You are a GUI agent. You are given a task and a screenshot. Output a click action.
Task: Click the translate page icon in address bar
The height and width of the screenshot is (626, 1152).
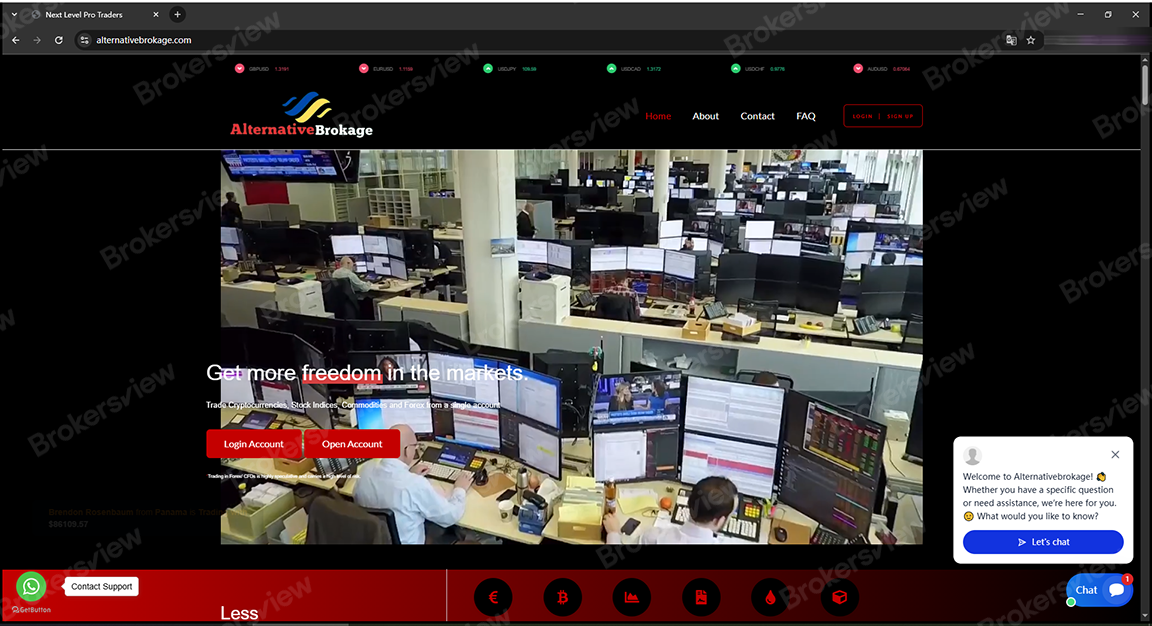pos(1011,40)
